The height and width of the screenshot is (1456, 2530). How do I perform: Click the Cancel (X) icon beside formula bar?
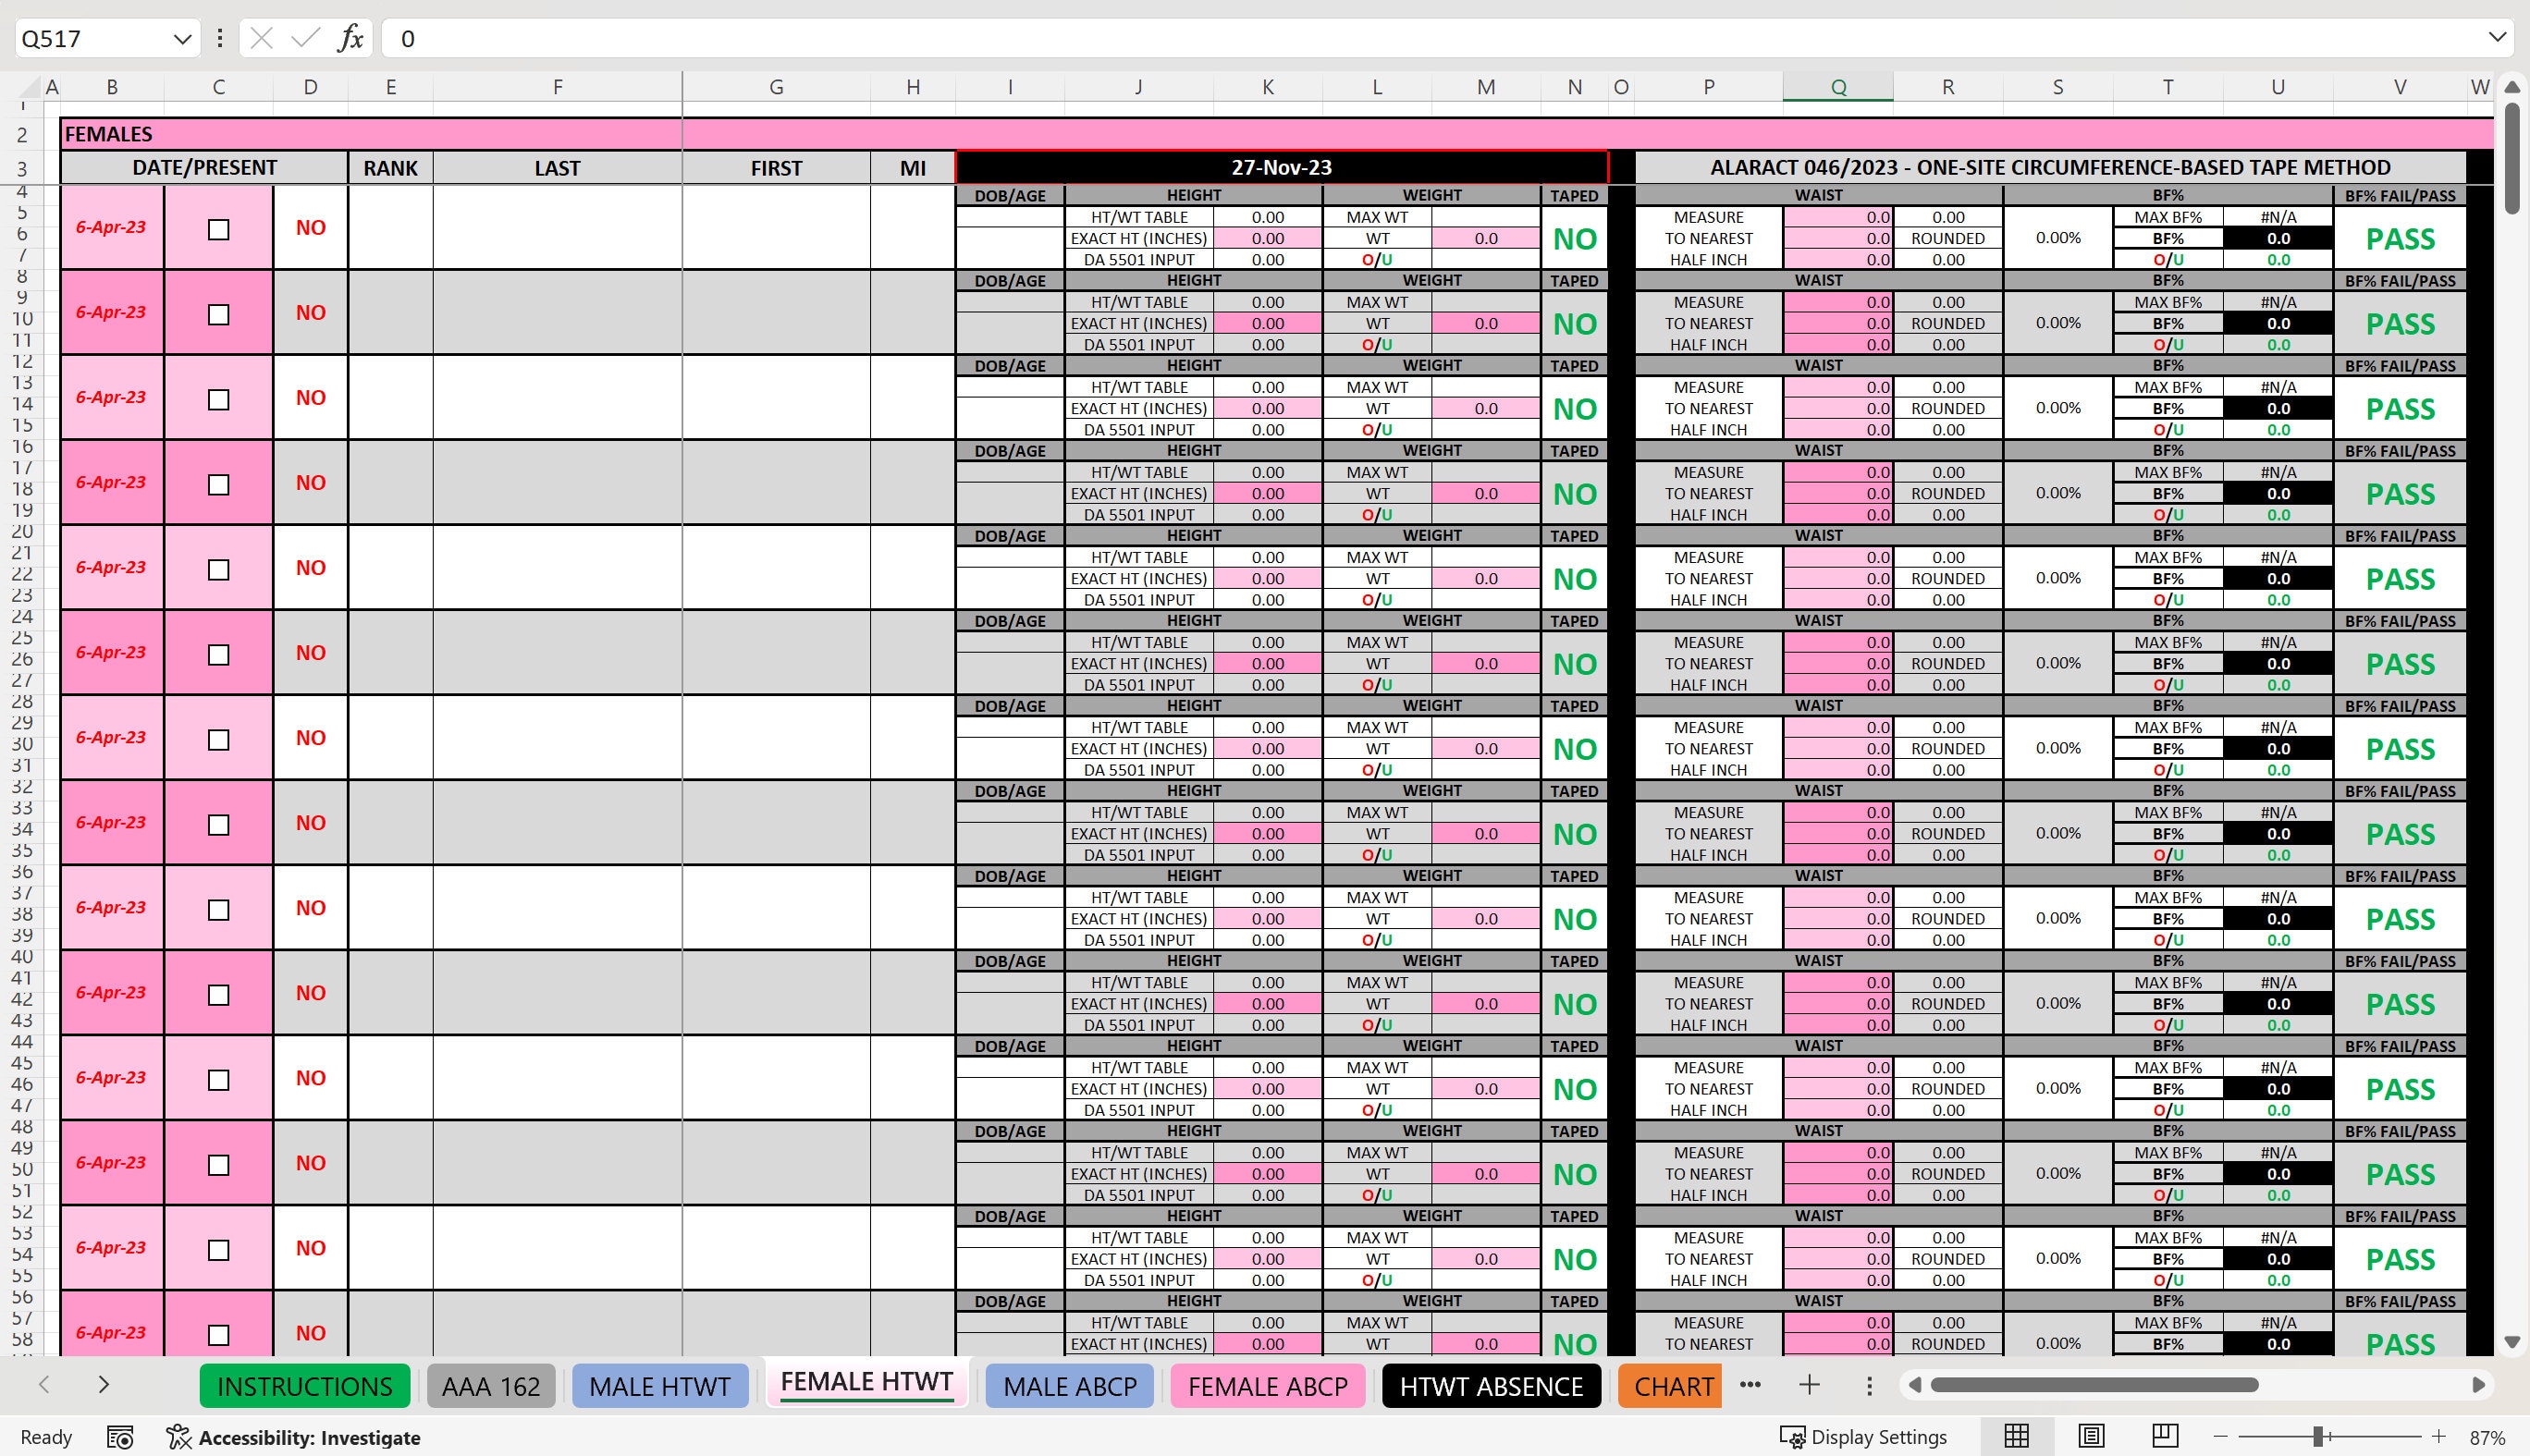point(261,38)
